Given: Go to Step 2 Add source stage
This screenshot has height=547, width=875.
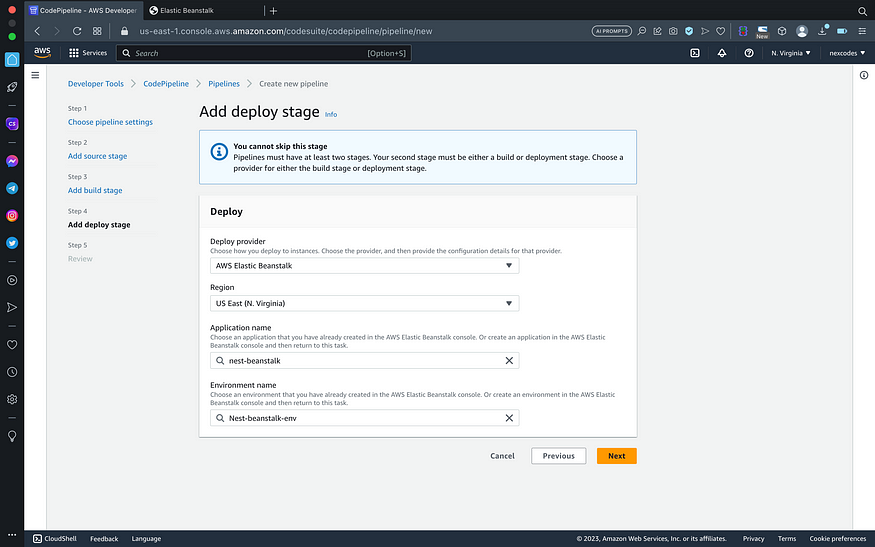Looking at the screenshot, I should click(x=98, y=156).
